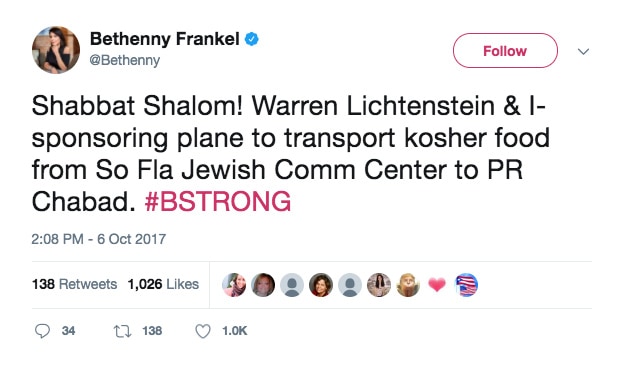View the 1,026 Likes list

tap(163, 284)
